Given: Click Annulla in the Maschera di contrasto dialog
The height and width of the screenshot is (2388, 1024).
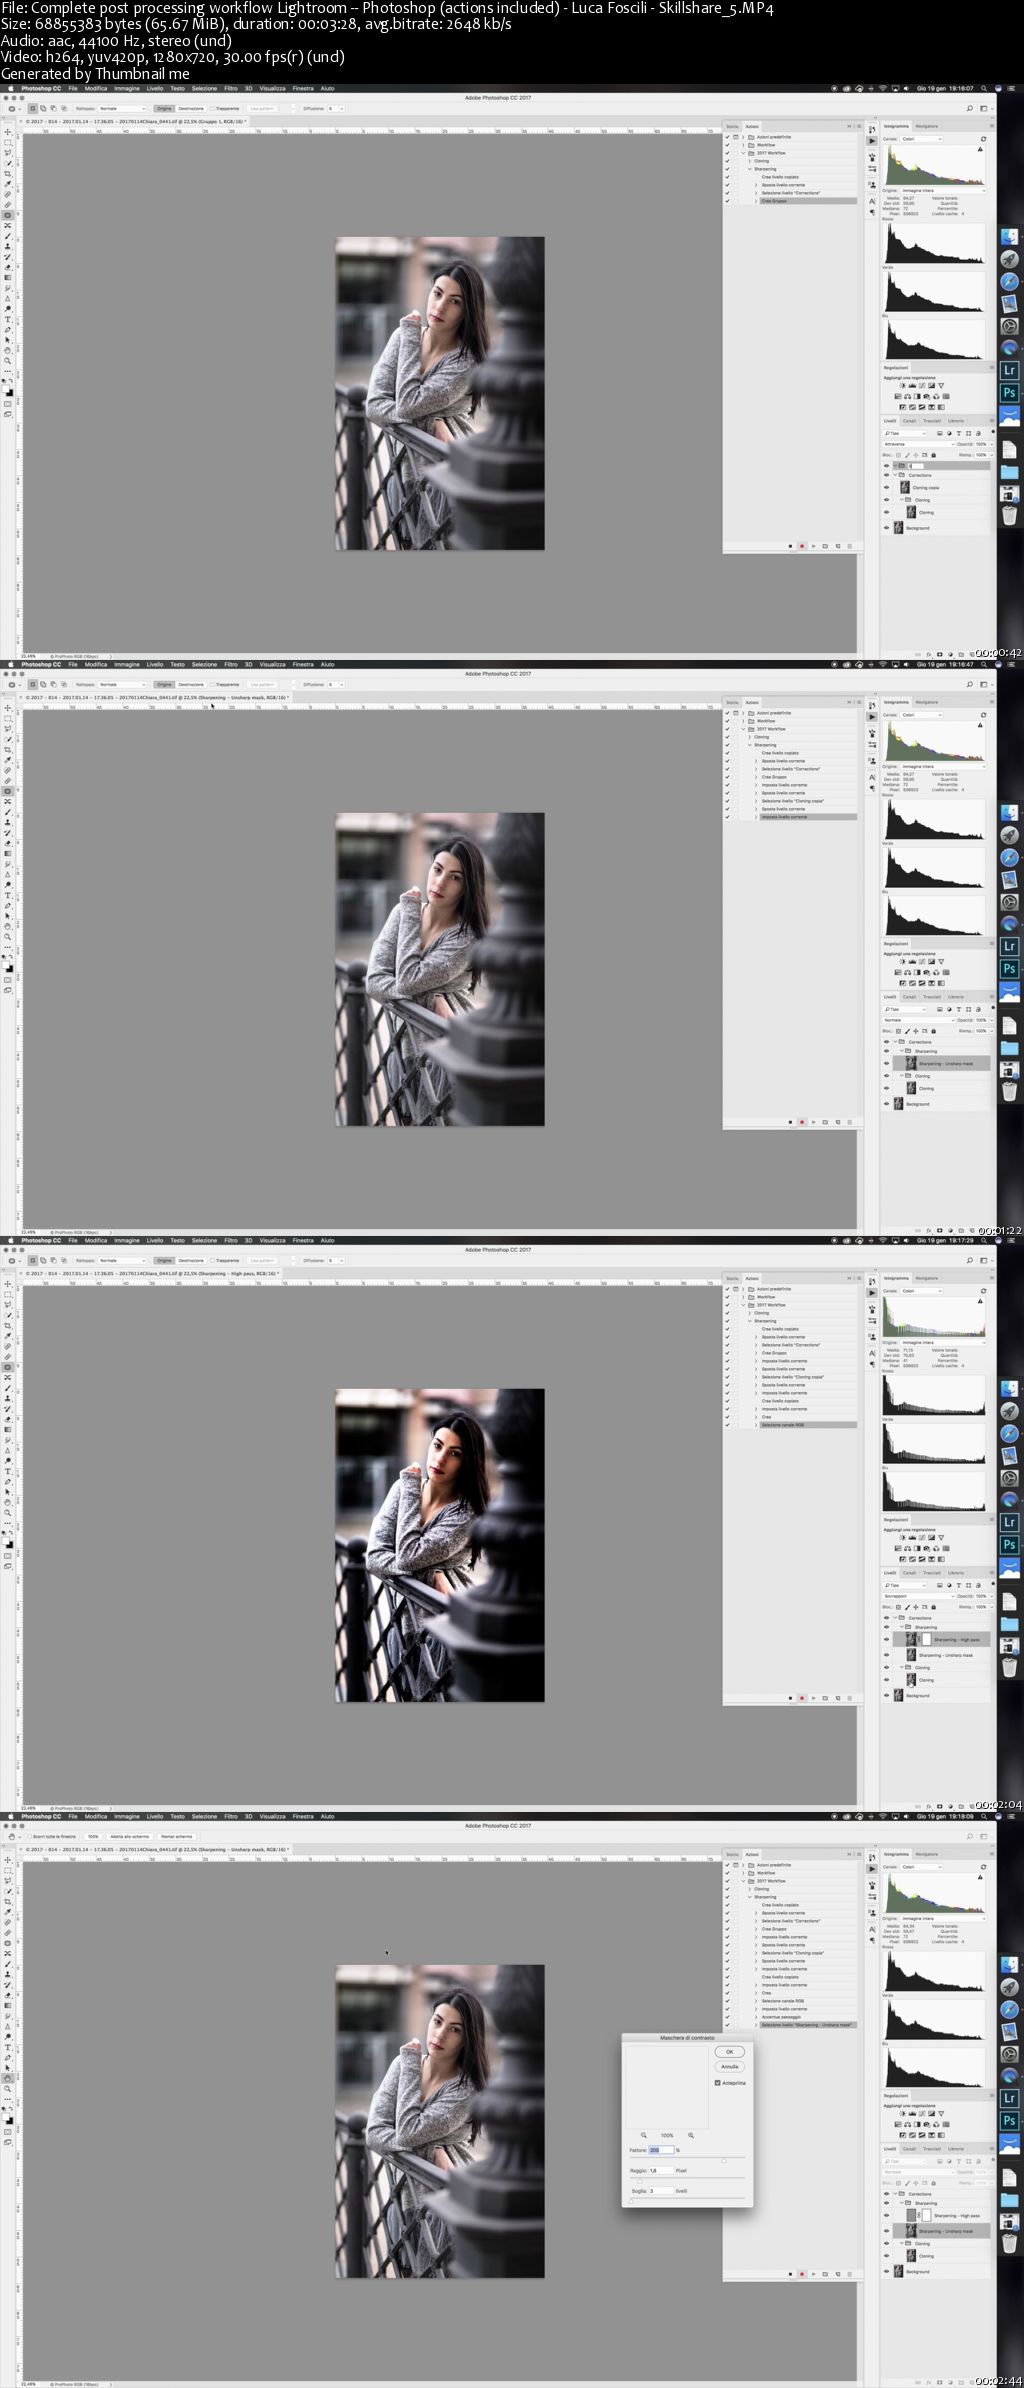Looking at the screenshot, I should coord(730,2067).
